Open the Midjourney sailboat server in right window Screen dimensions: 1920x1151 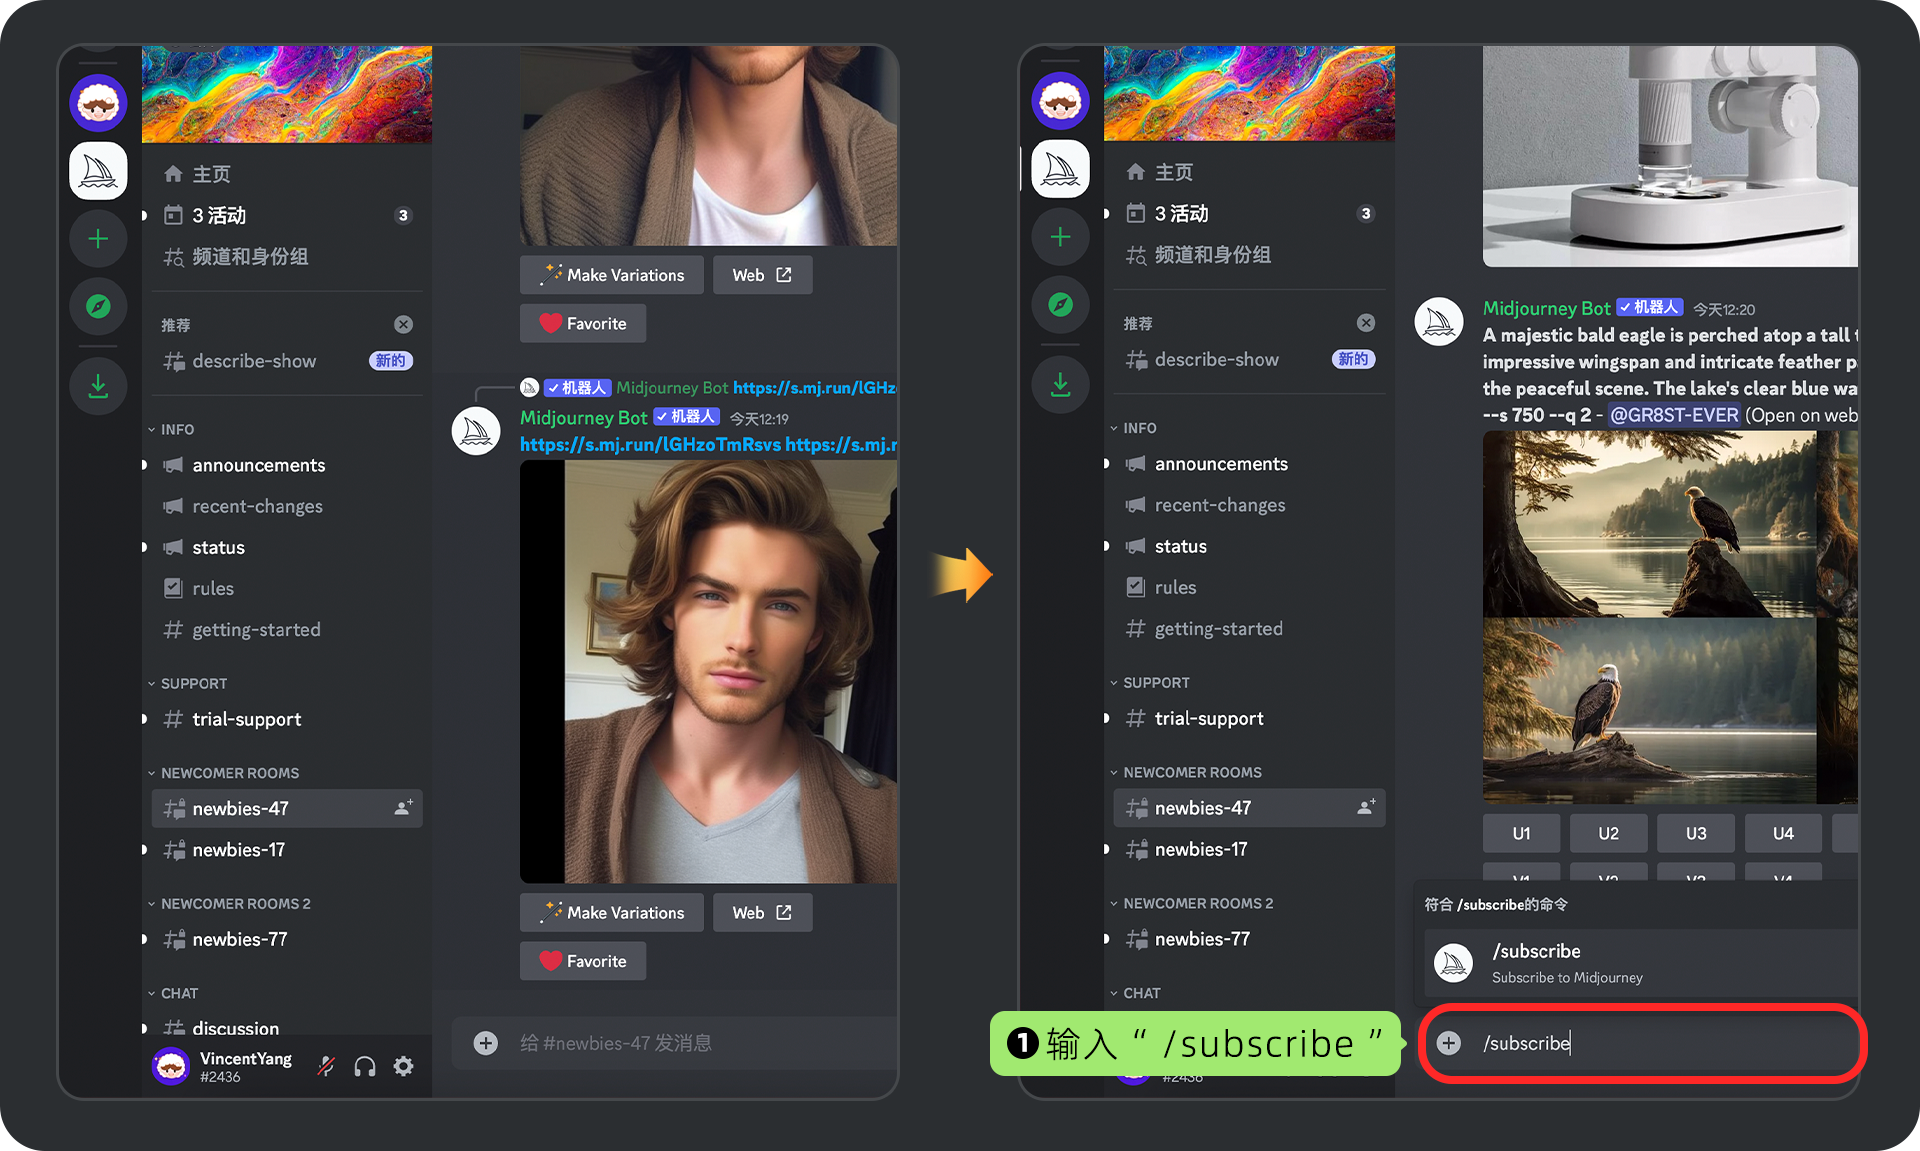[1060, 169]
